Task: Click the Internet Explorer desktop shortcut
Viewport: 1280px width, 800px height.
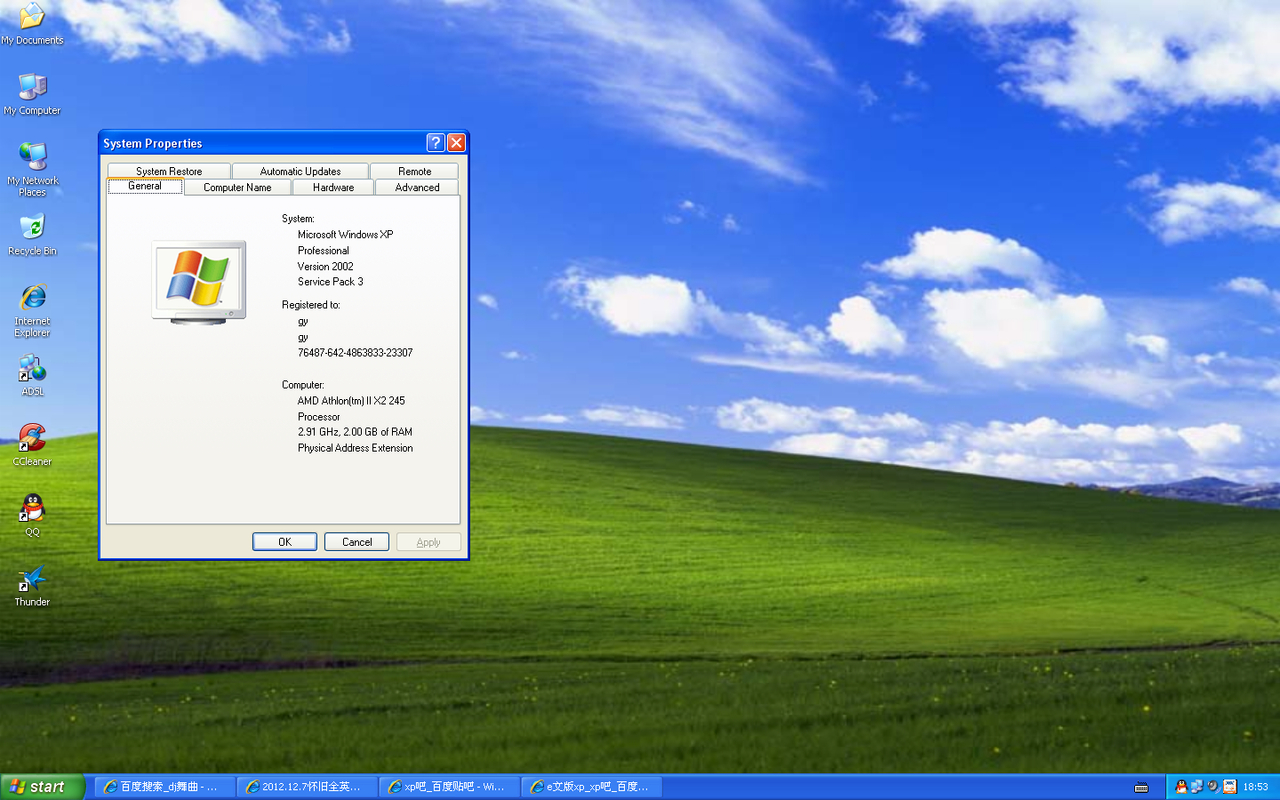Action: point(32,311)
